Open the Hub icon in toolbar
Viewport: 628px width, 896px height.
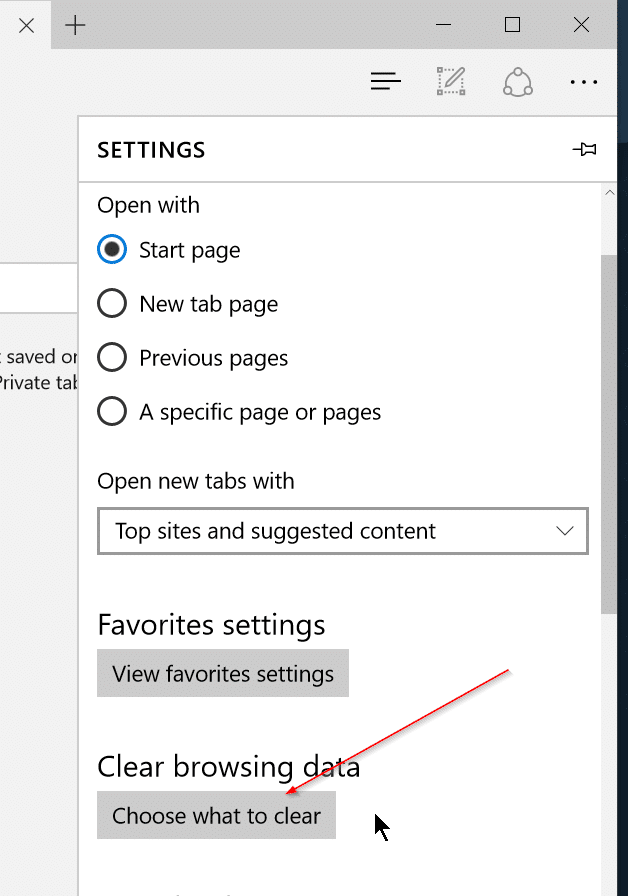pyautogui.click(x=386, y=81)
